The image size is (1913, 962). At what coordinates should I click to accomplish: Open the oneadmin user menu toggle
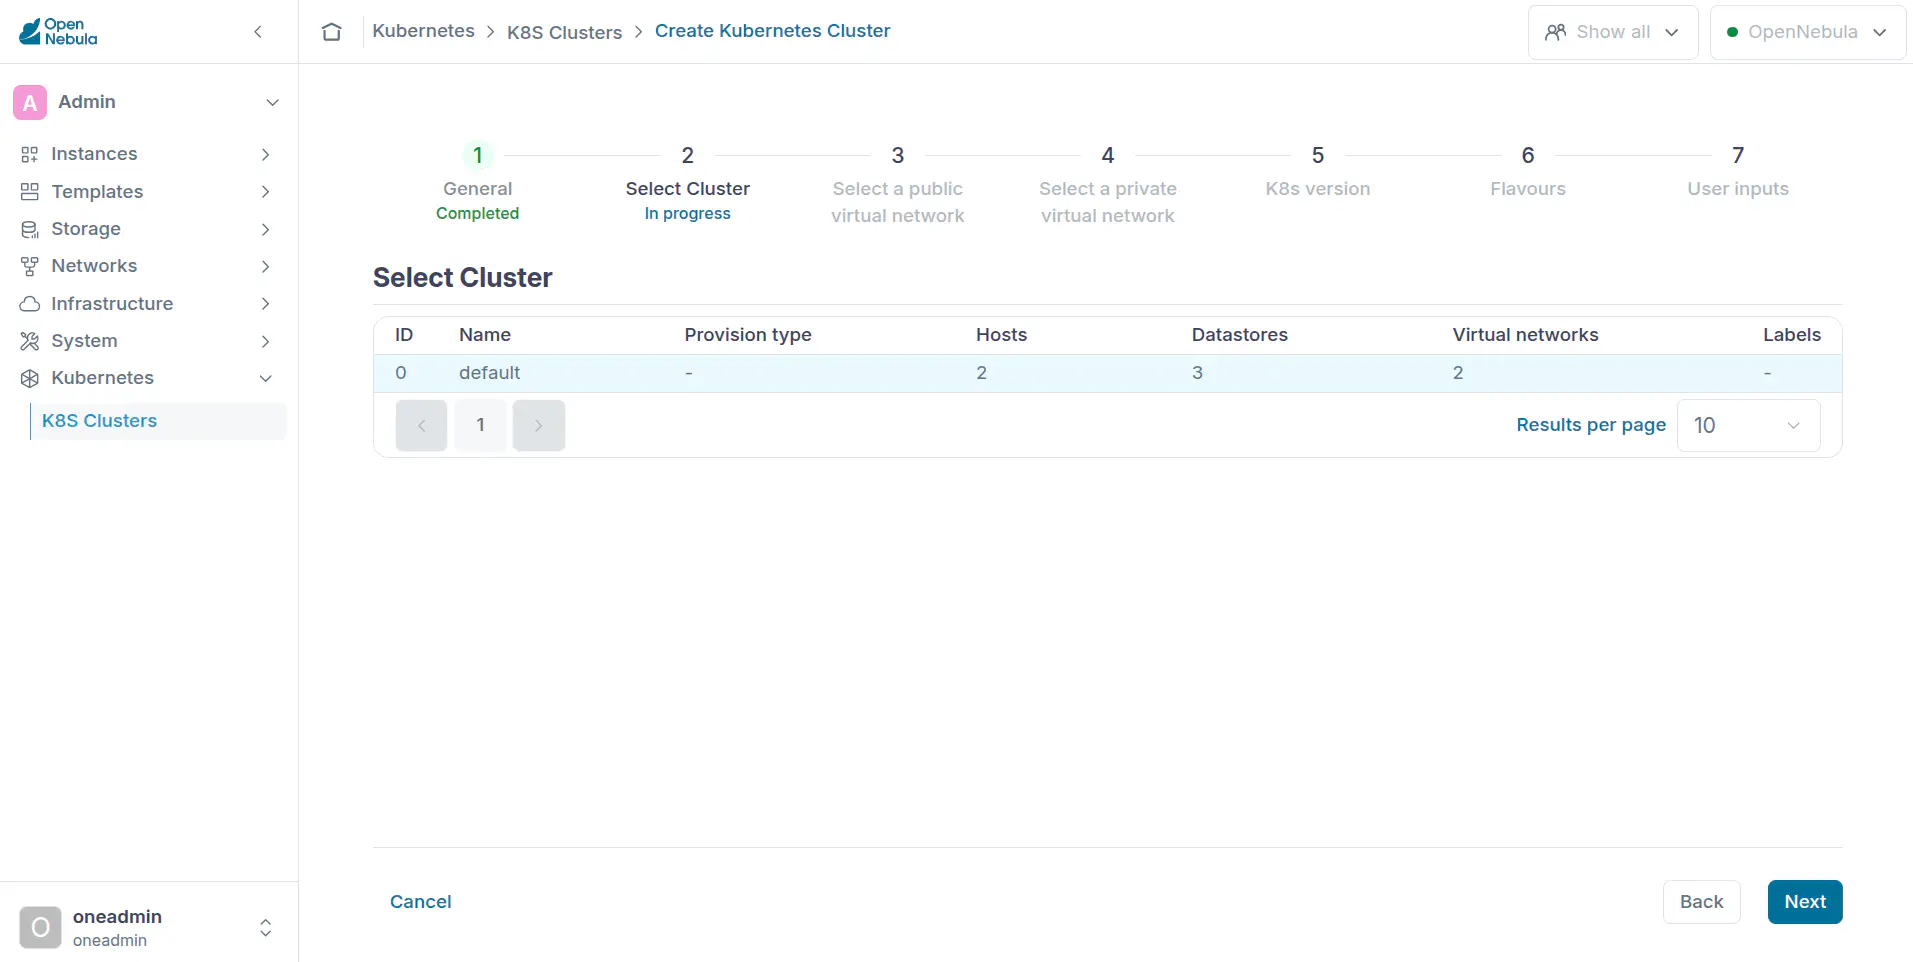coord(265,928)
